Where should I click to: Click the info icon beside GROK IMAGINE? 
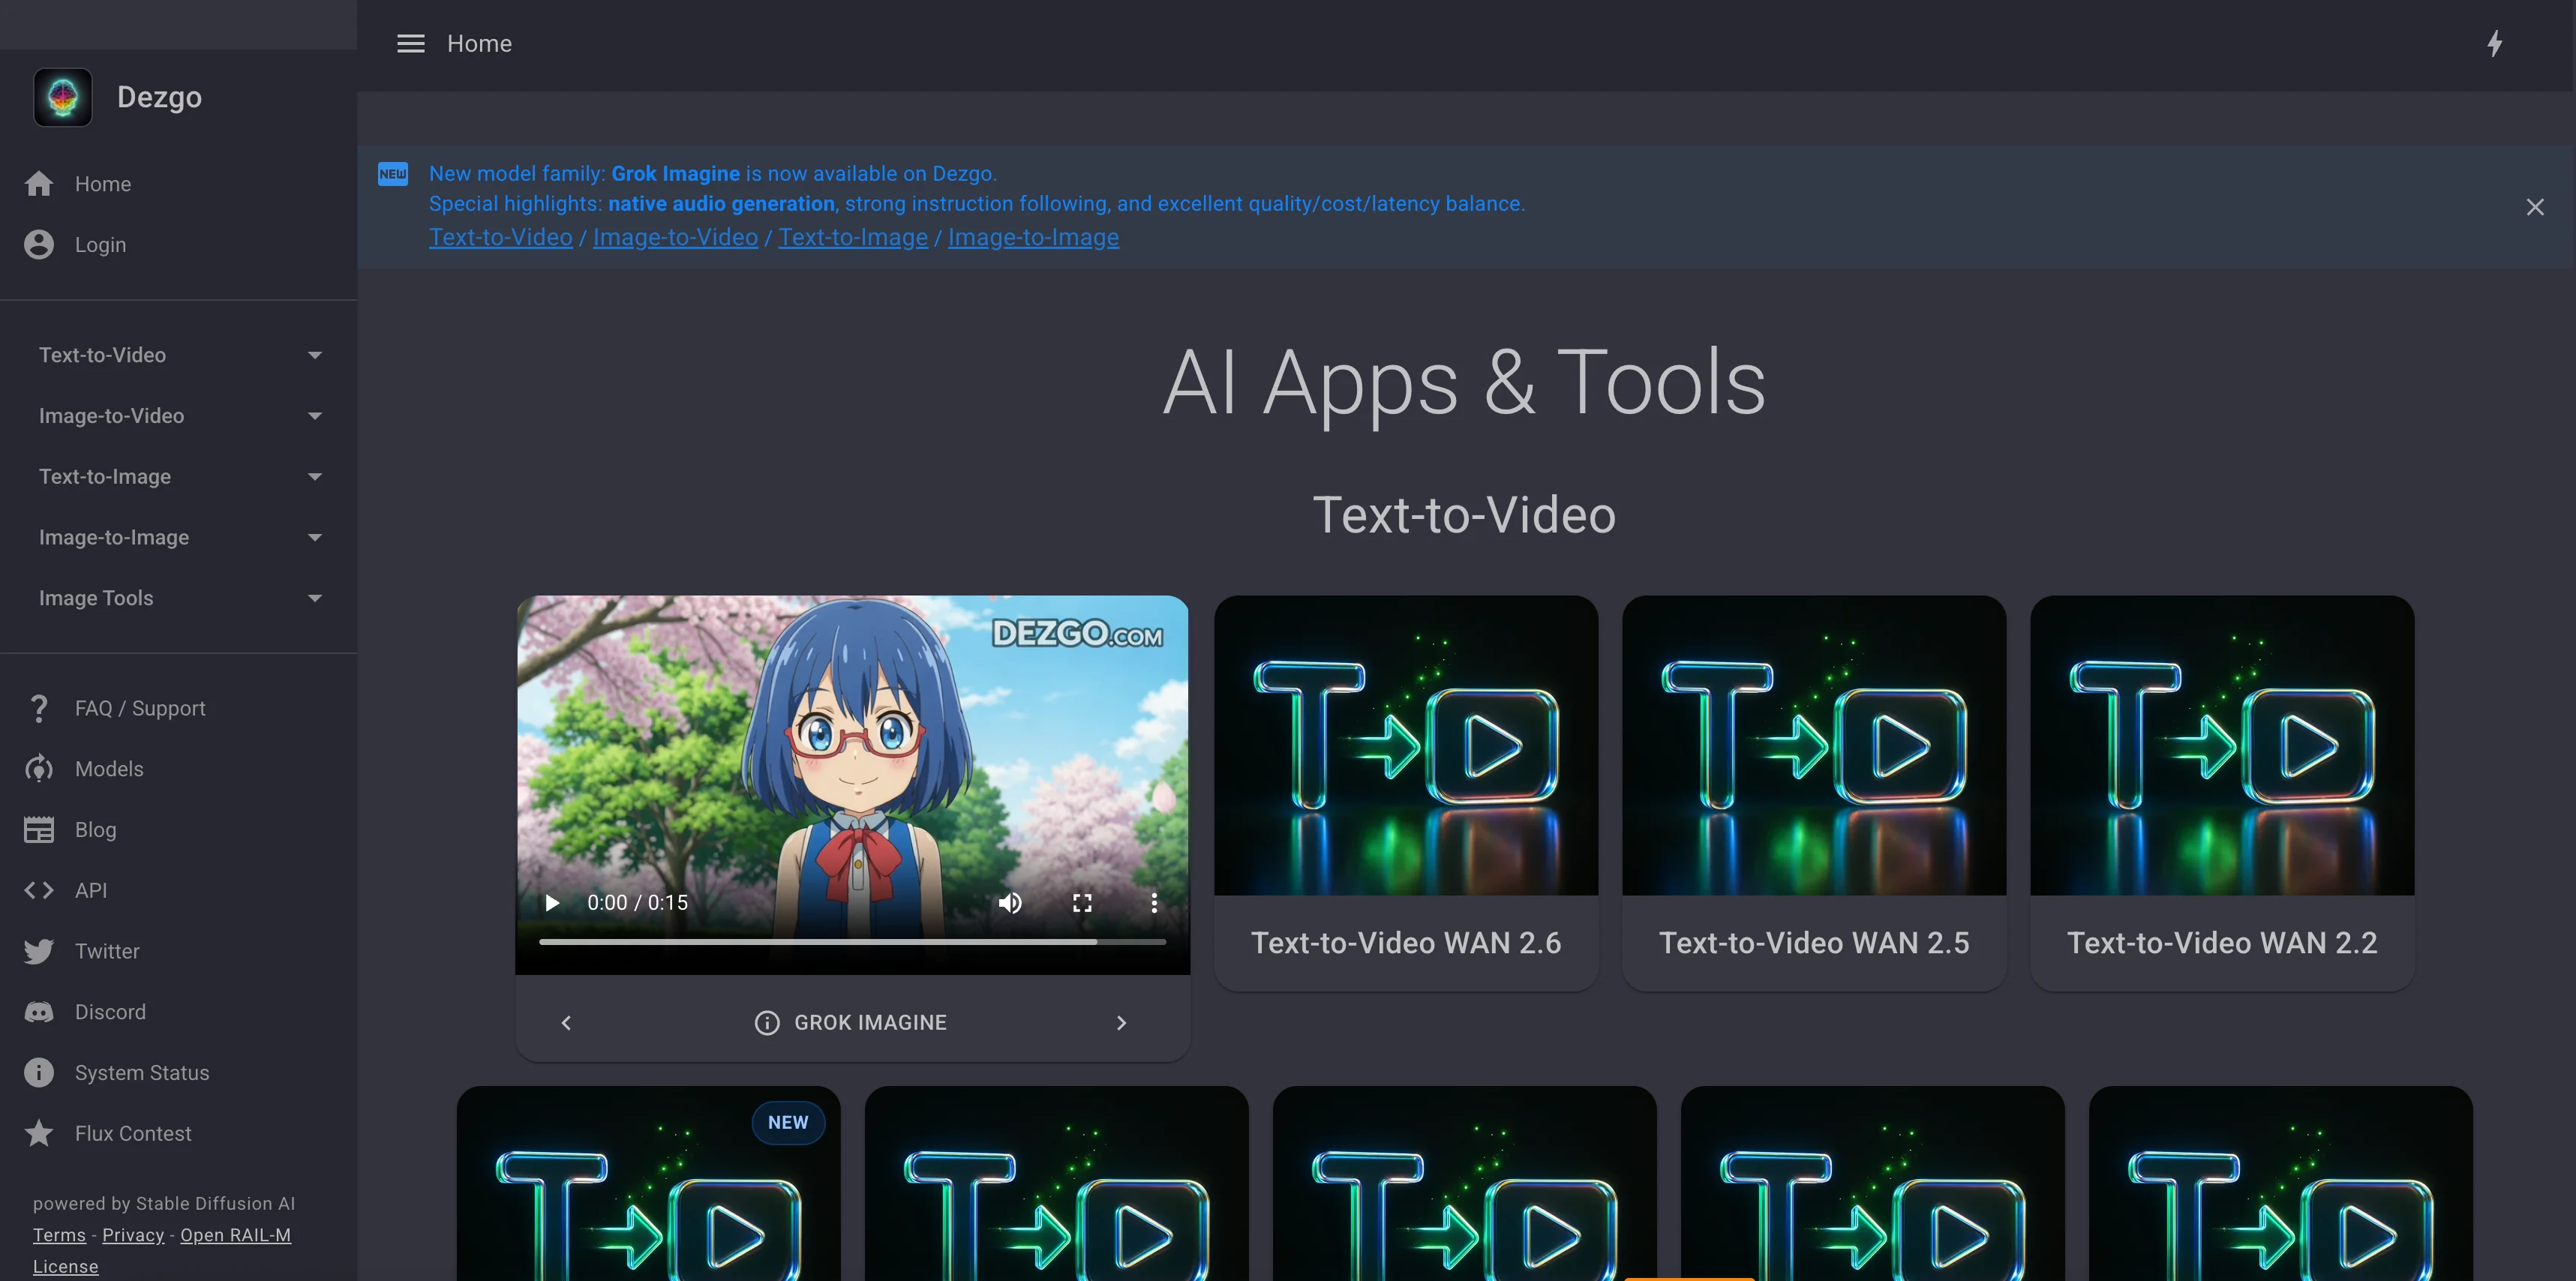coord(767,1023)
